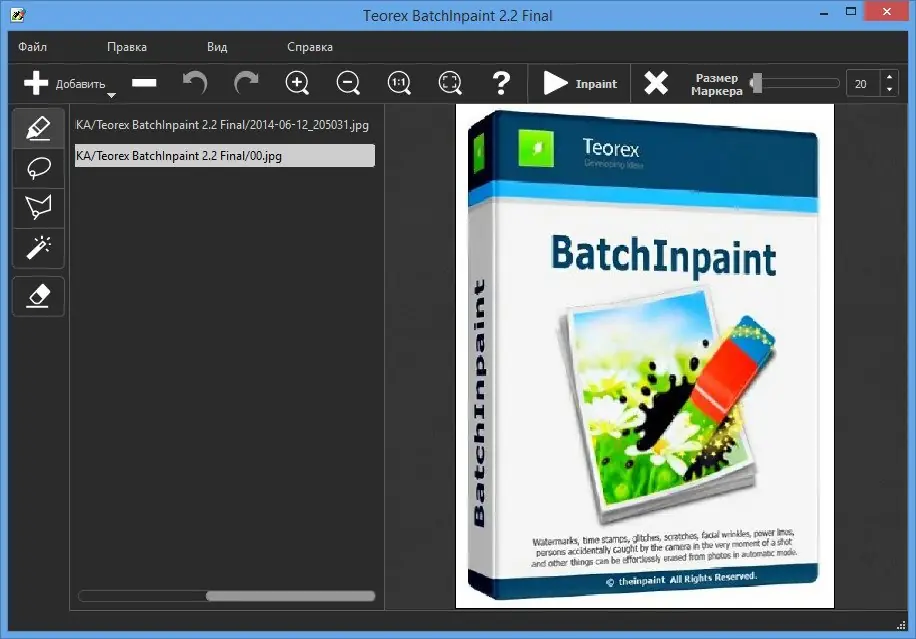Zoom in on the image
Screen dimensions: 916x639
[297, 83]
